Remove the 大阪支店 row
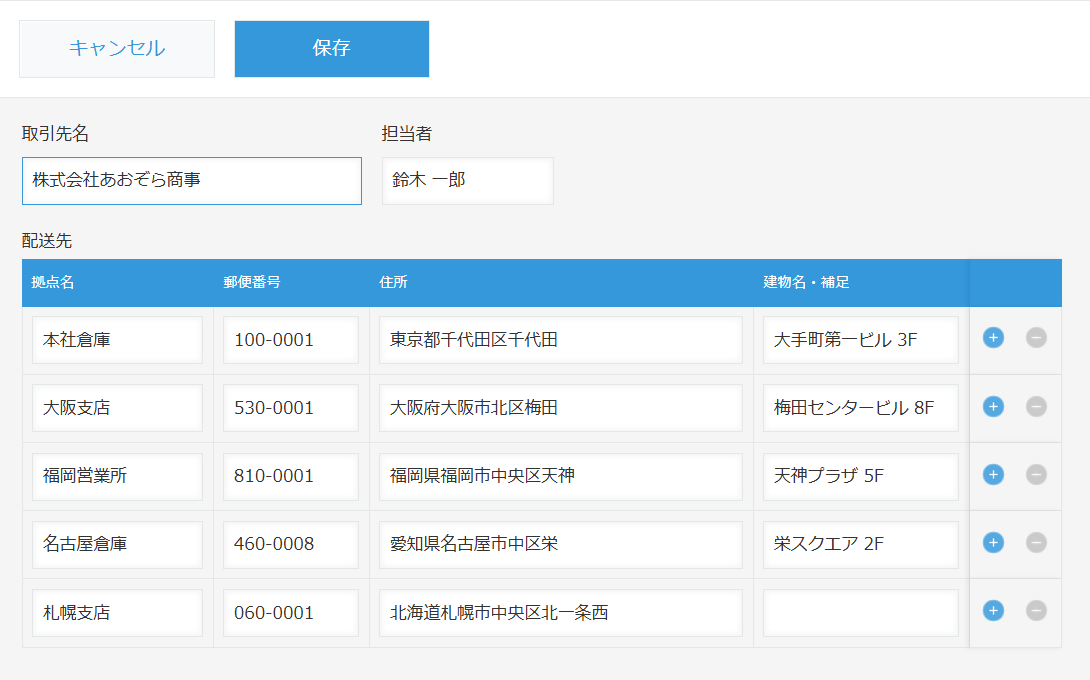Image resolution: width=1090 pixels, height=680 pixels. point(1036,406)
